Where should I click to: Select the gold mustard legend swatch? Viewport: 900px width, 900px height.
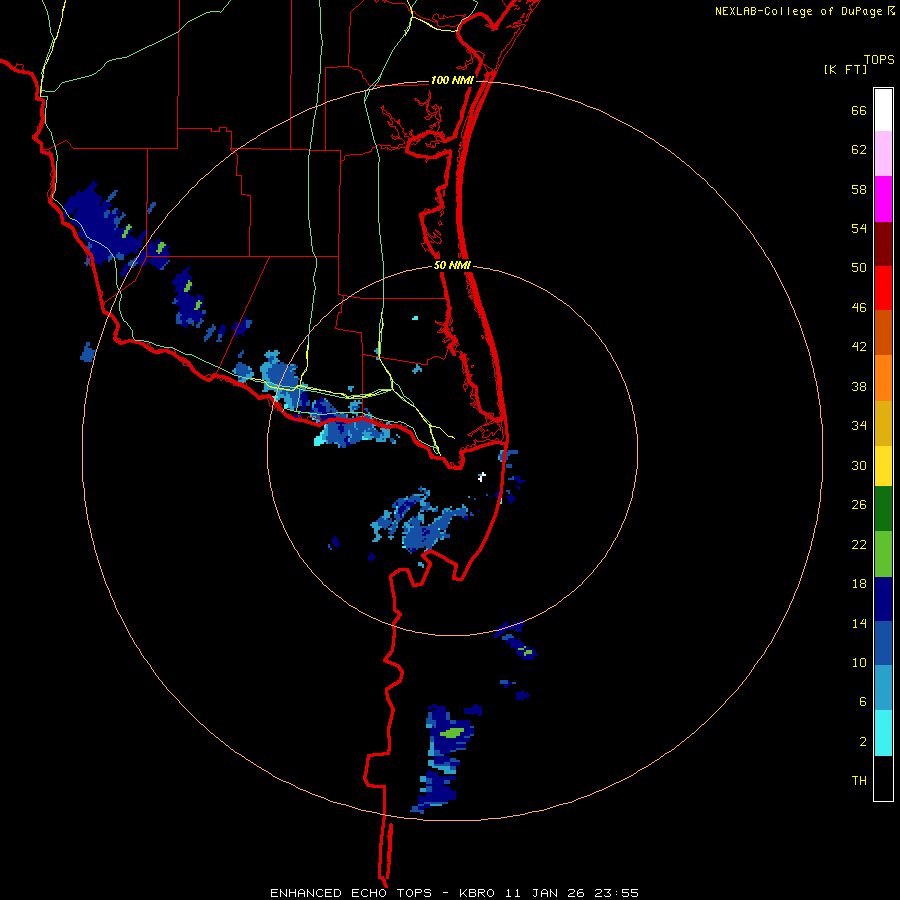coord(883,423)
